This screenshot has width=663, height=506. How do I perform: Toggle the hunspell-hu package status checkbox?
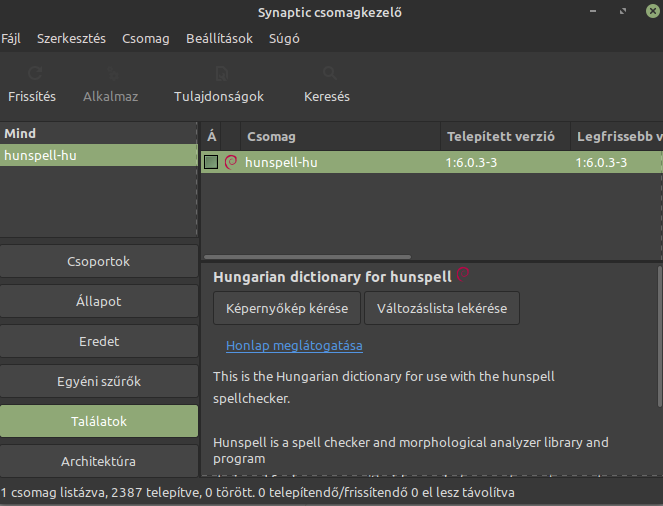click(x=211, y=162)
